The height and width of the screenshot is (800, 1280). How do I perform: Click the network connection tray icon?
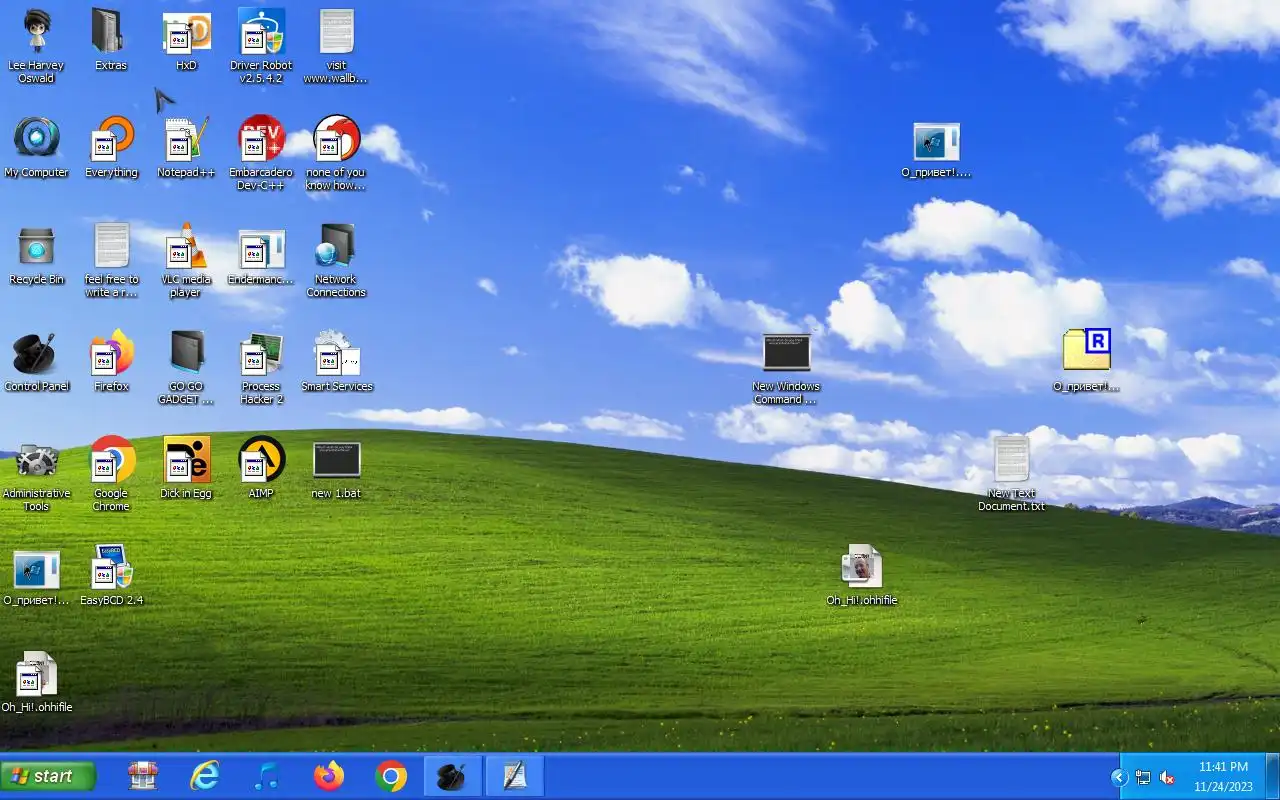1143,777
